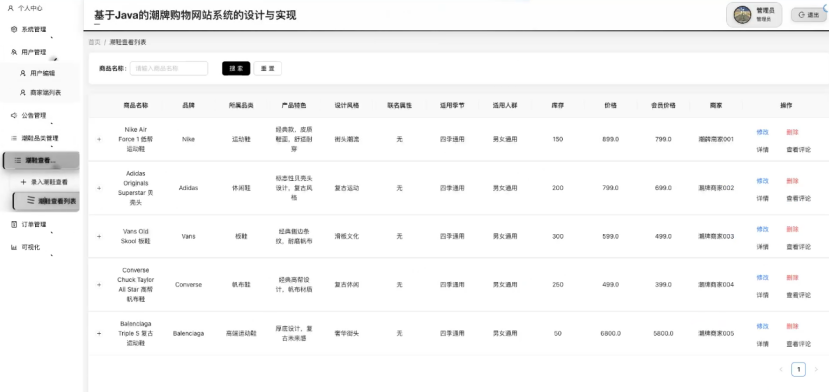Expand the 潮鞋品类管理 menu
Viewport: 829px width, 392px height.
tap(35, 138)
